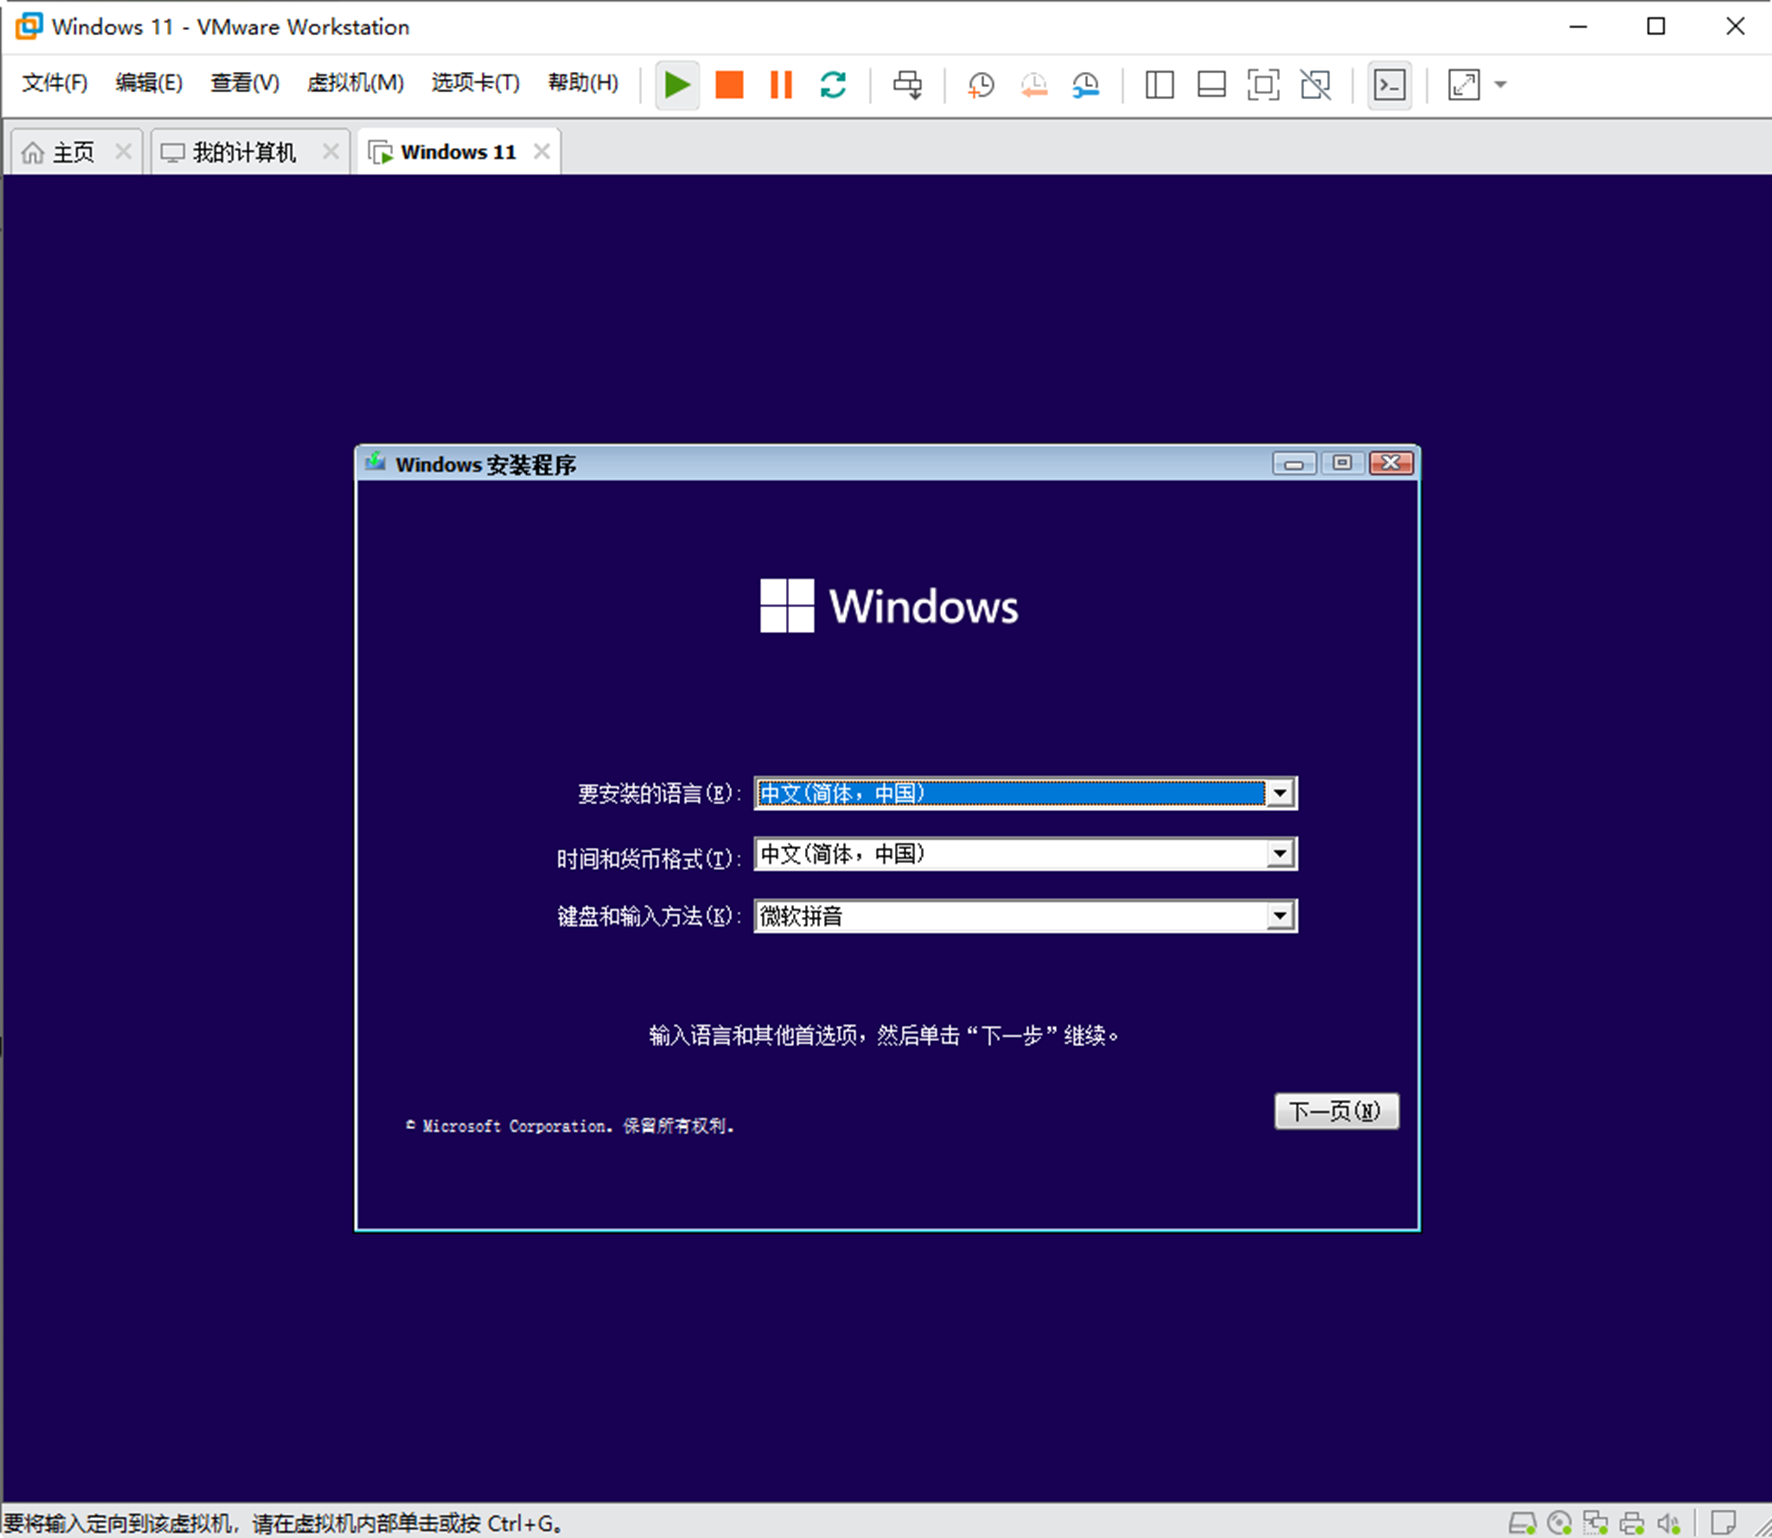Click the send Ctrl+Alt+Del icon
This screenshot has height=1538, width=1772.
908,85
